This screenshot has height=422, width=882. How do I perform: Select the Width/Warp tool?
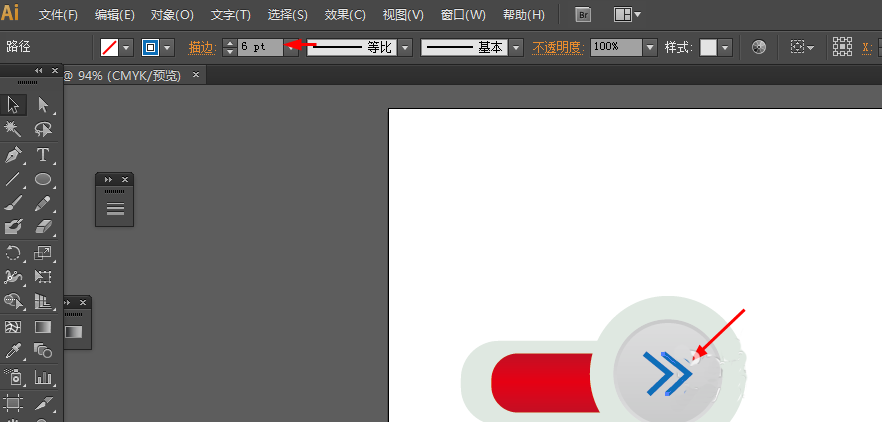pyautogui.click(x=13, y=277)
